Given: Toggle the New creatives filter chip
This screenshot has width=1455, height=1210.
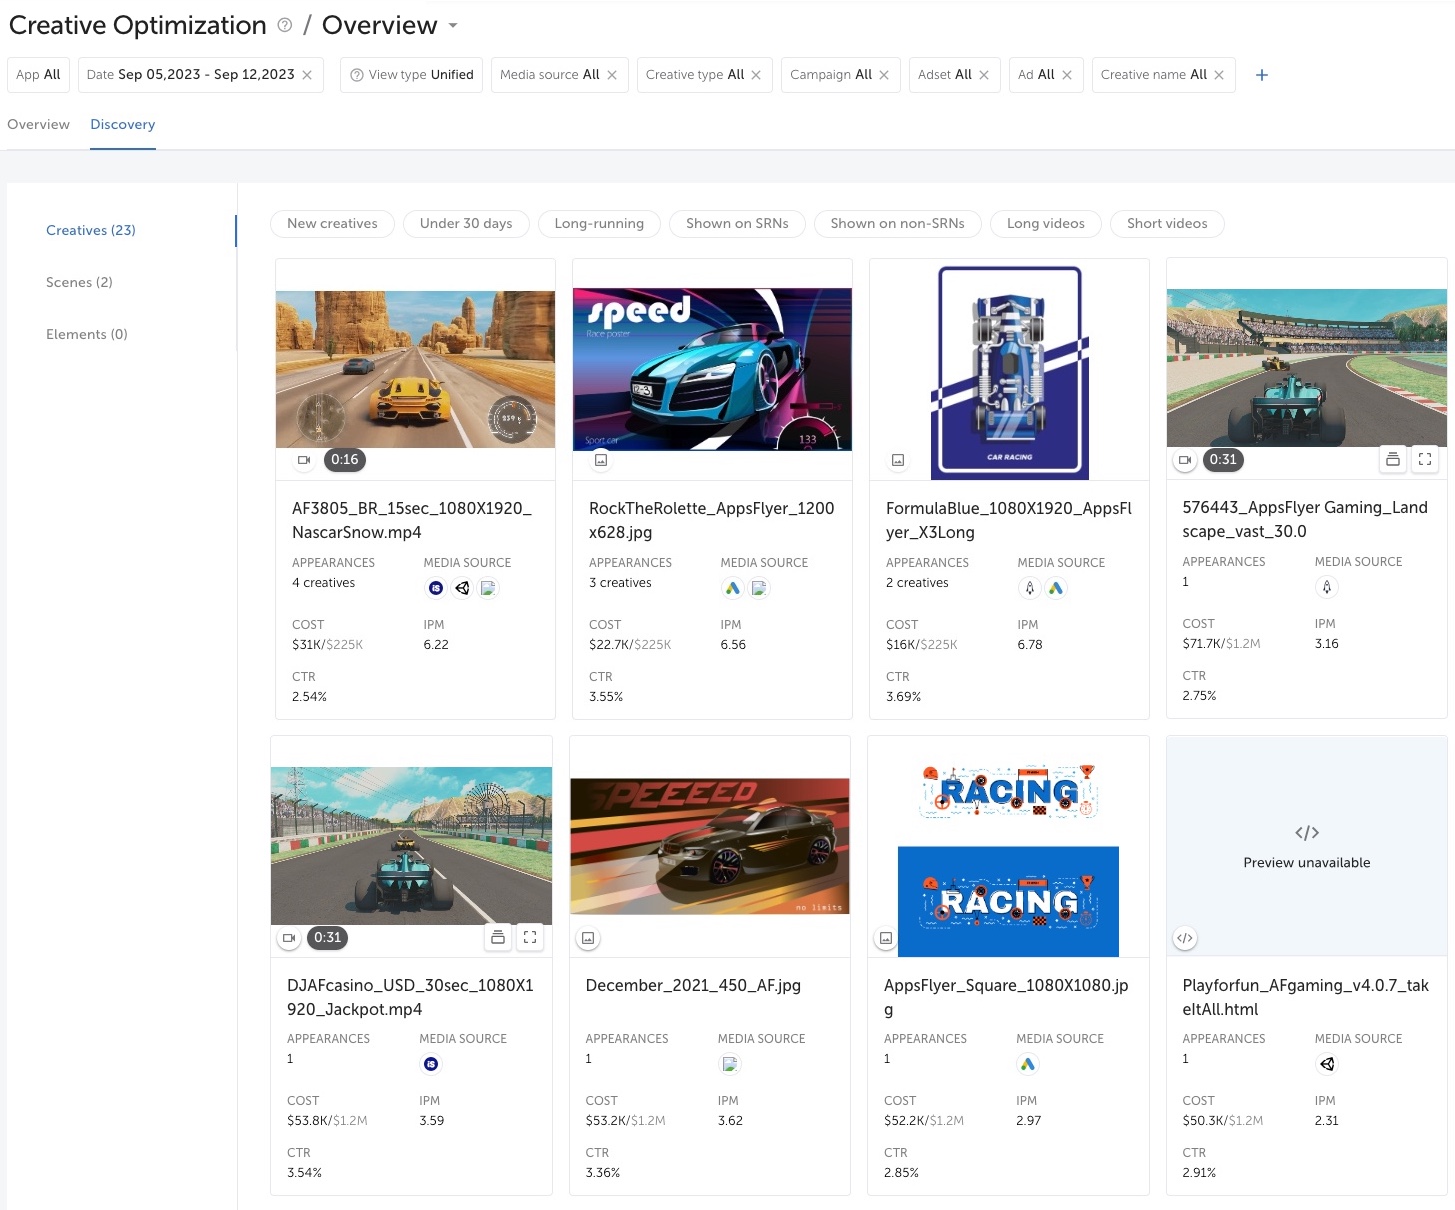Looking at the screenshot, I should 332,224.
